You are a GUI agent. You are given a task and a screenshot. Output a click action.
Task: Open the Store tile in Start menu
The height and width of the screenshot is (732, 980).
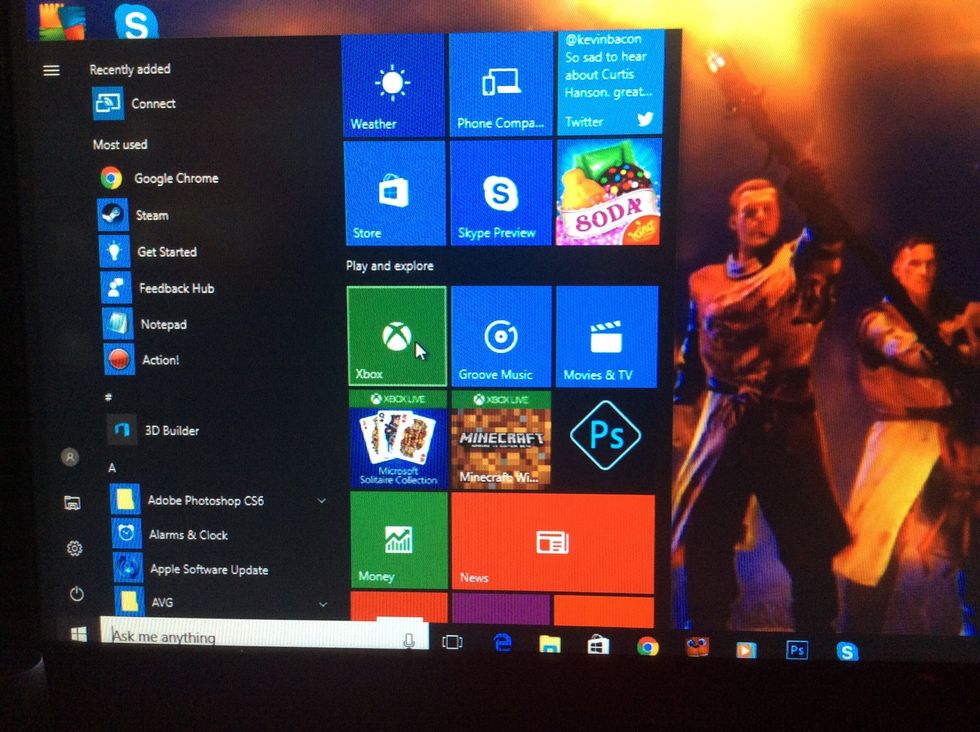click(x=395, y=193)
